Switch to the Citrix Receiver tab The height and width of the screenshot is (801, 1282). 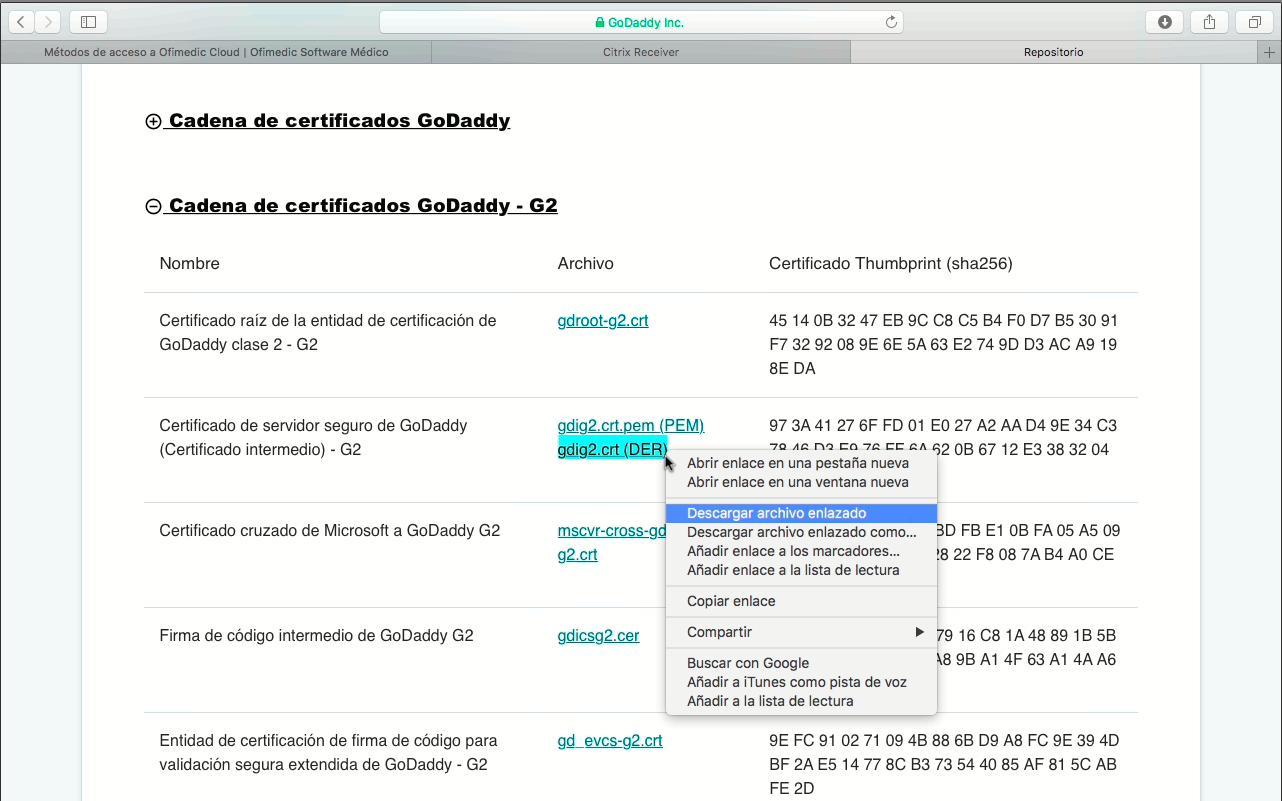pyautogui.click(x=641, y=52)
